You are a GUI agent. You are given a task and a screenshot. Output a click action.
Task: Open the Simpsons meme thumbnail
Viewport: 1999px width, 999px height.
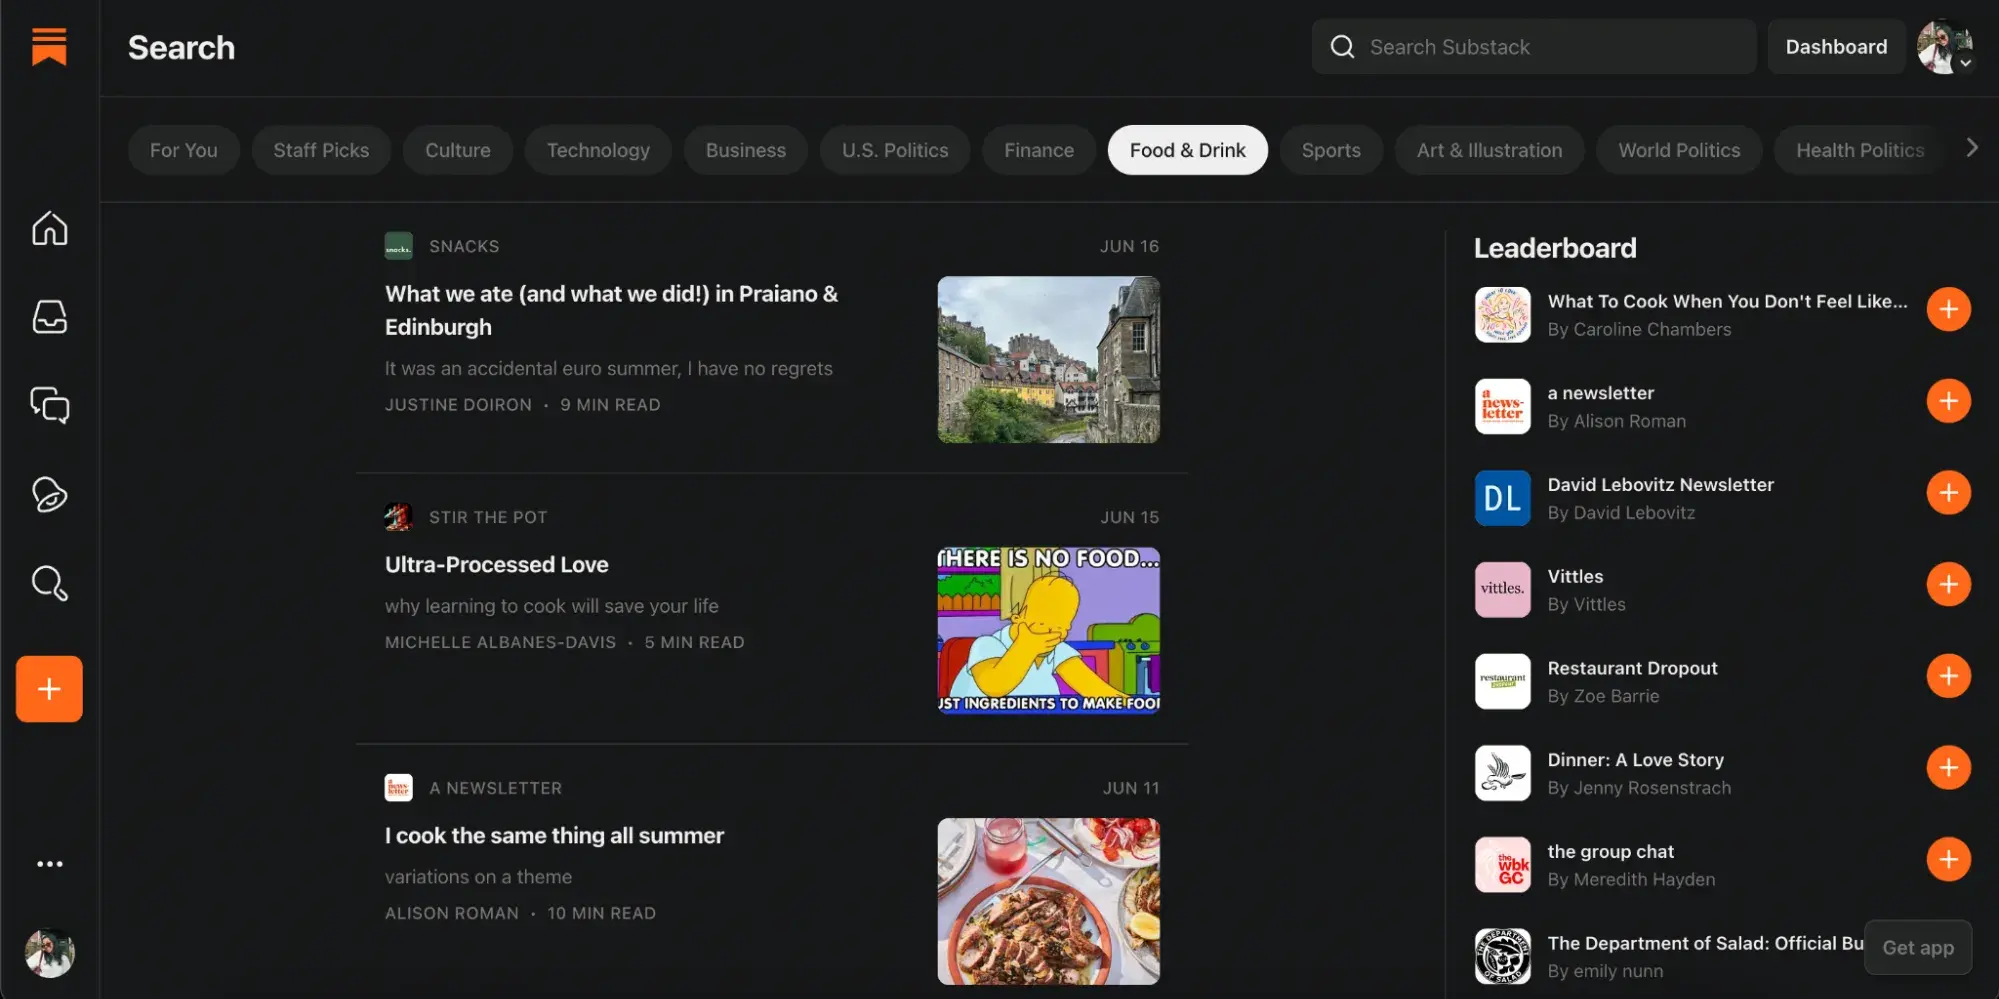coord(1048,630)
